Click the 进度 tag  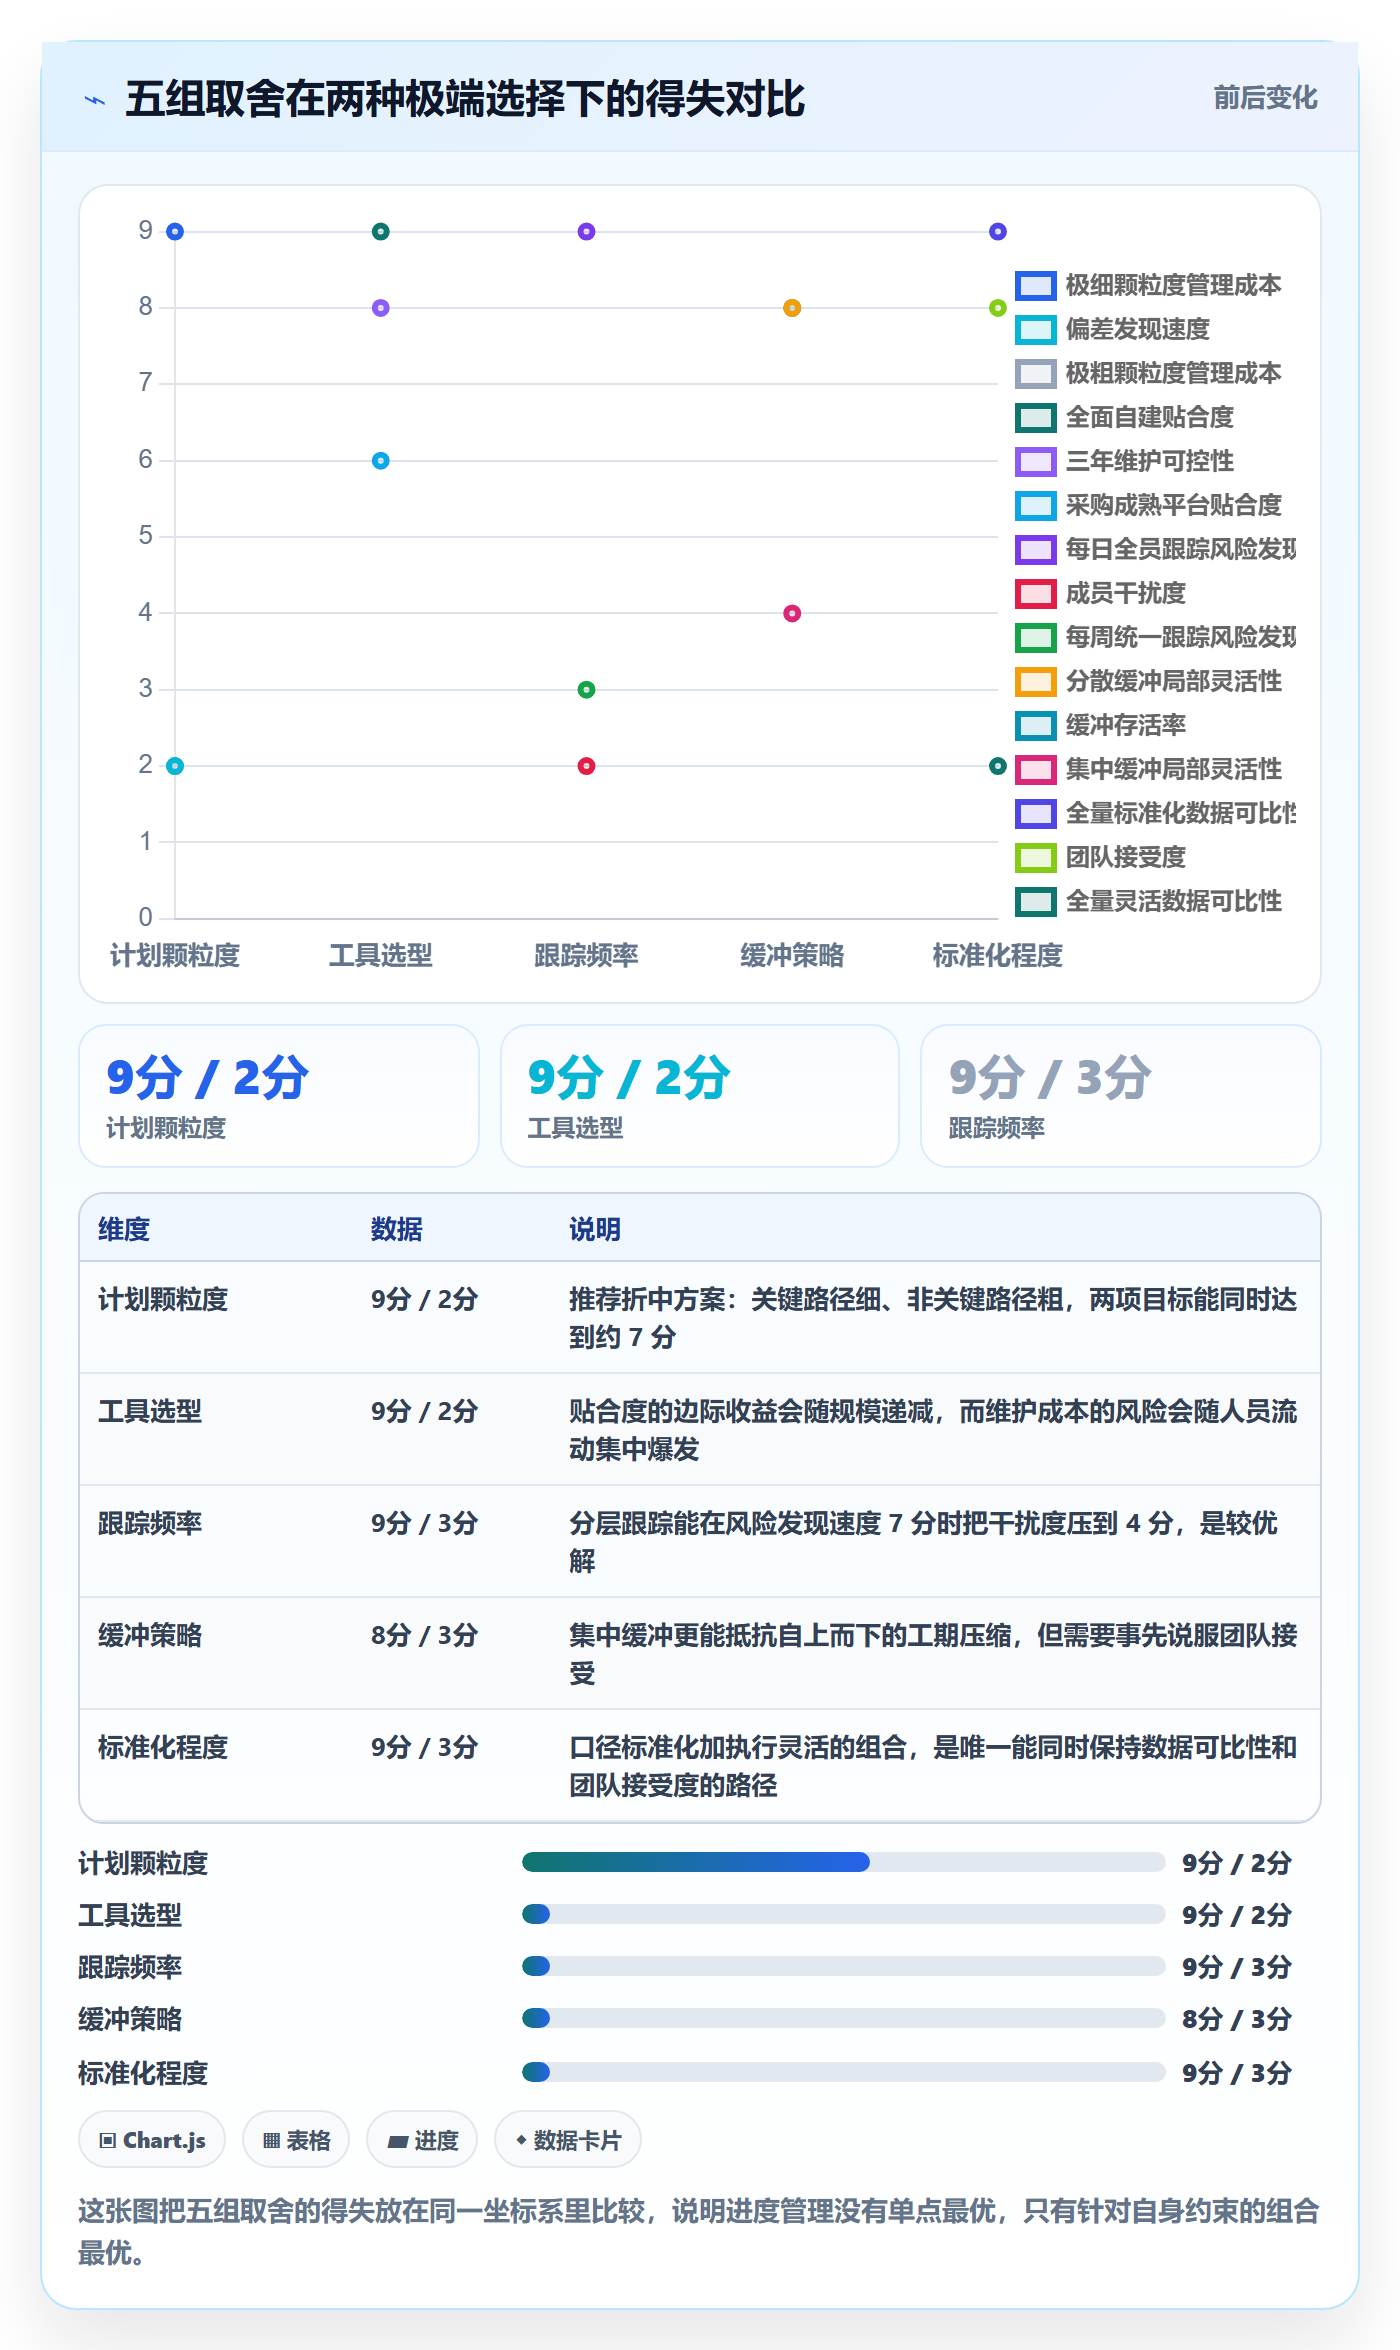point(422,2140)
